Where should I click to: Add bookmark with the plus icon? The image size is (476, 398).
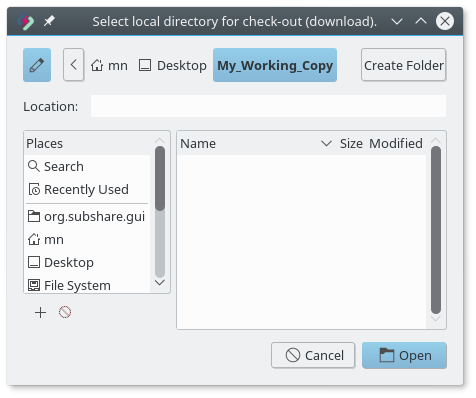coord(41,313)
